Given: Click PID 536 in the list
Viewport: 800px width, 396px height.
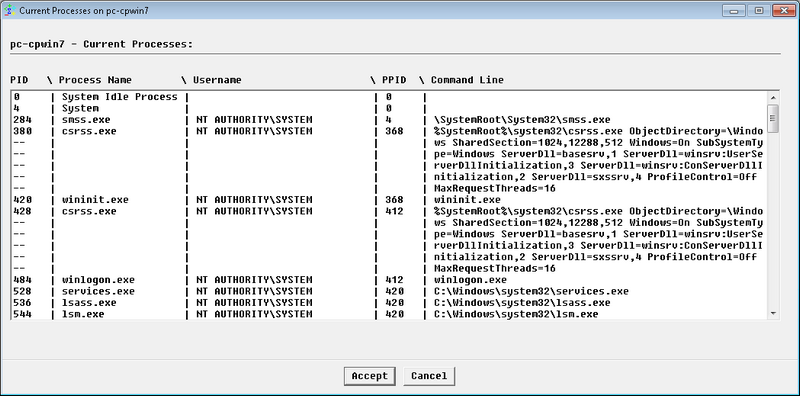Looking at the screenshot, I should [22, 303].
